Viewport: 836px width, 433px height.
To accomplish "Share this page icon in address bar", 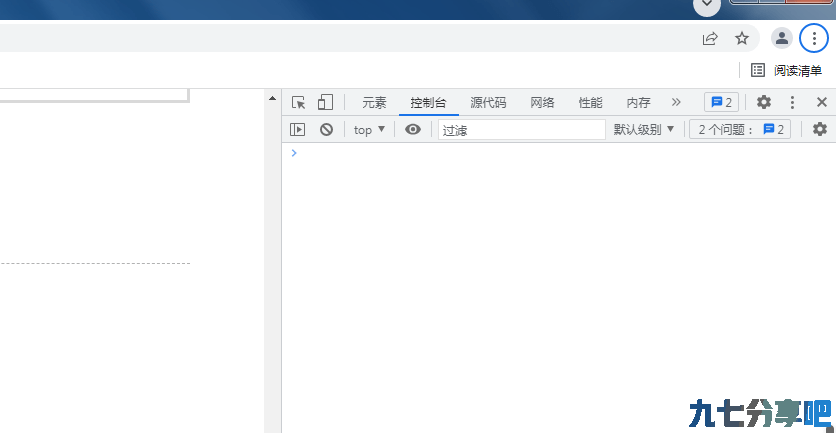I will coord(710,38).
